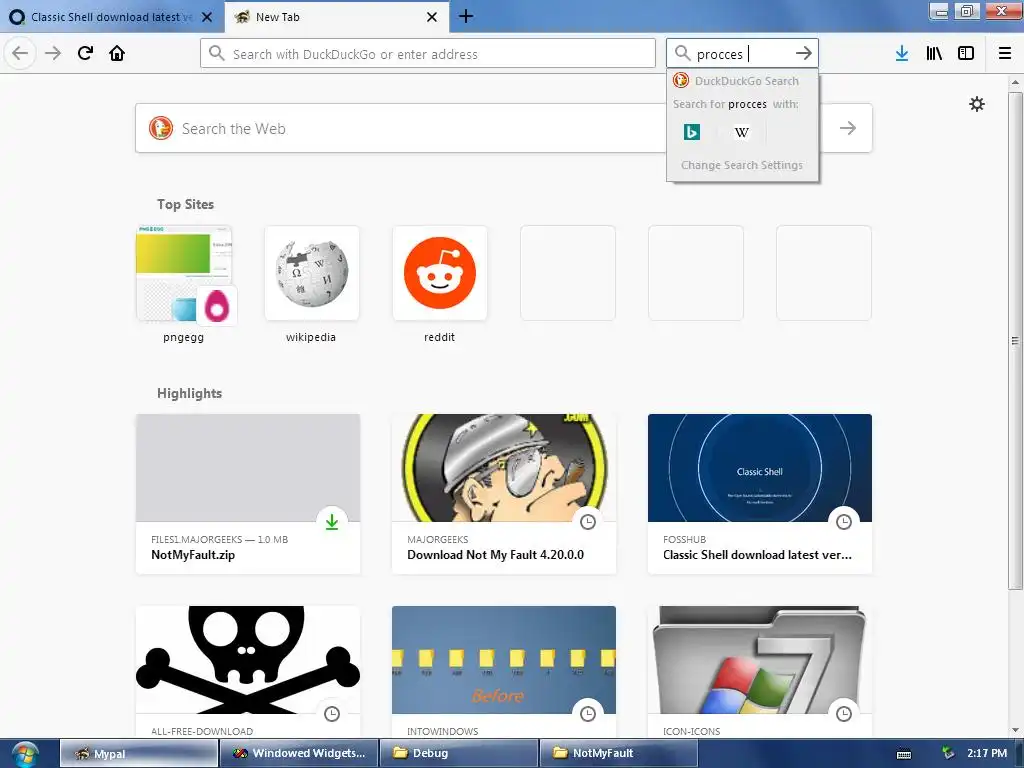This screenshot has height=768, width=1024.
Task: Switch to the New Tab tab
Action: pyautogui.click(x=336, y=17)
